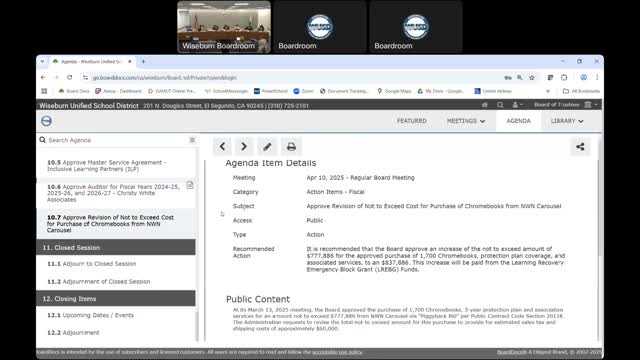Bookmark page with star icon
The height and width of the screenshot is (360, 640).
click(x=532, y=78)
